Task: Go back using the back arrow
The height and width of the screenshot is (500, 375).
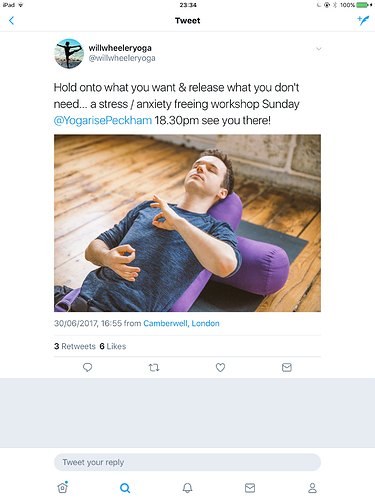Action: 11,21
